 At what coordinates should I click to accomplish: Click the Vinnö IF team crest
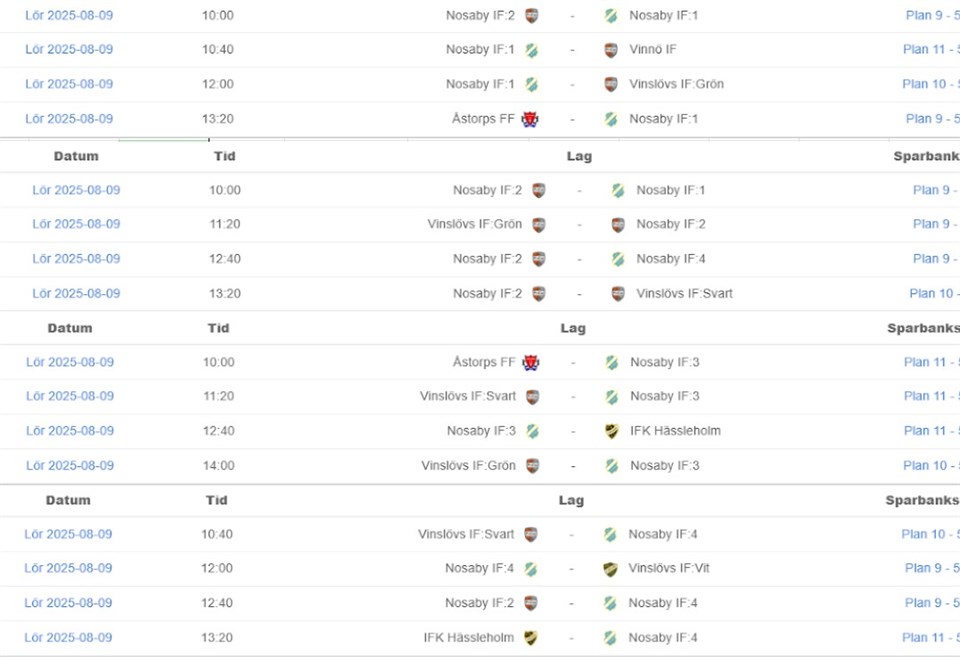[x=611, y=50]
